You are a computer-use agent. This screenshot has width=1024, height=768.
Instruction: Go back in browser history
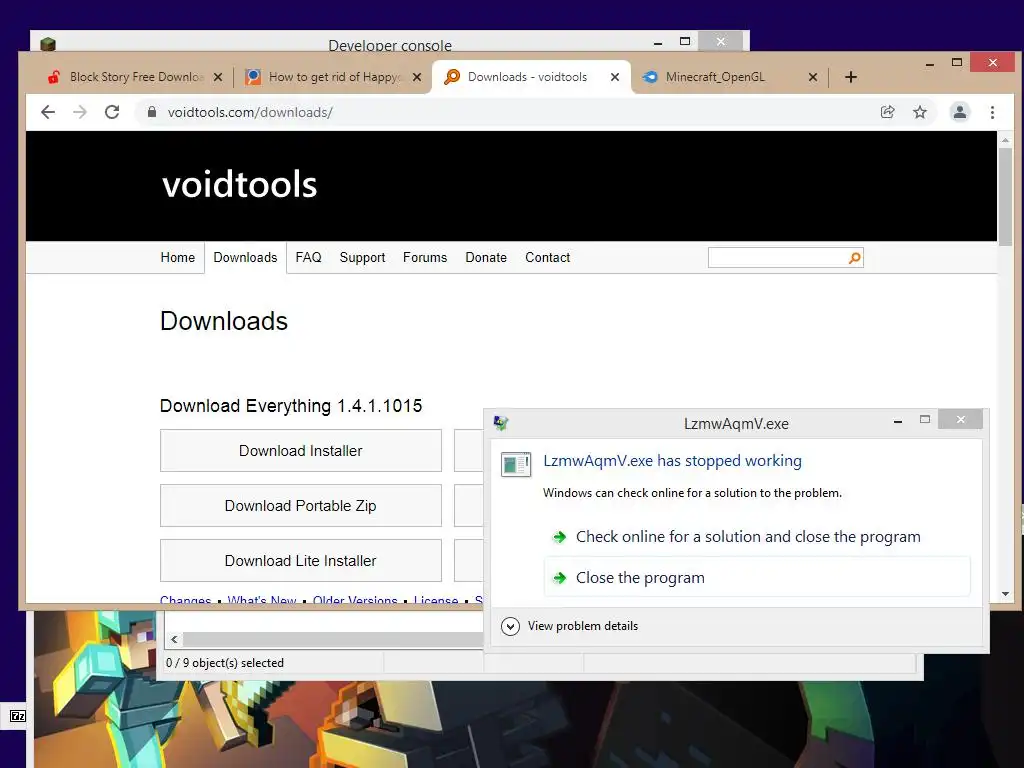(x=48, y=112)
